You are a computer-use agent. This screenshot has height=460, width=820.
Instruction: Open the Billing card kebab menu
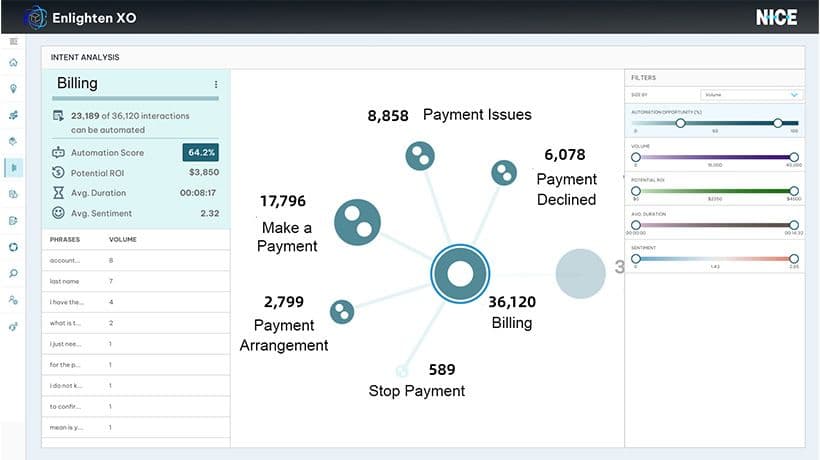tap(216, 85)
